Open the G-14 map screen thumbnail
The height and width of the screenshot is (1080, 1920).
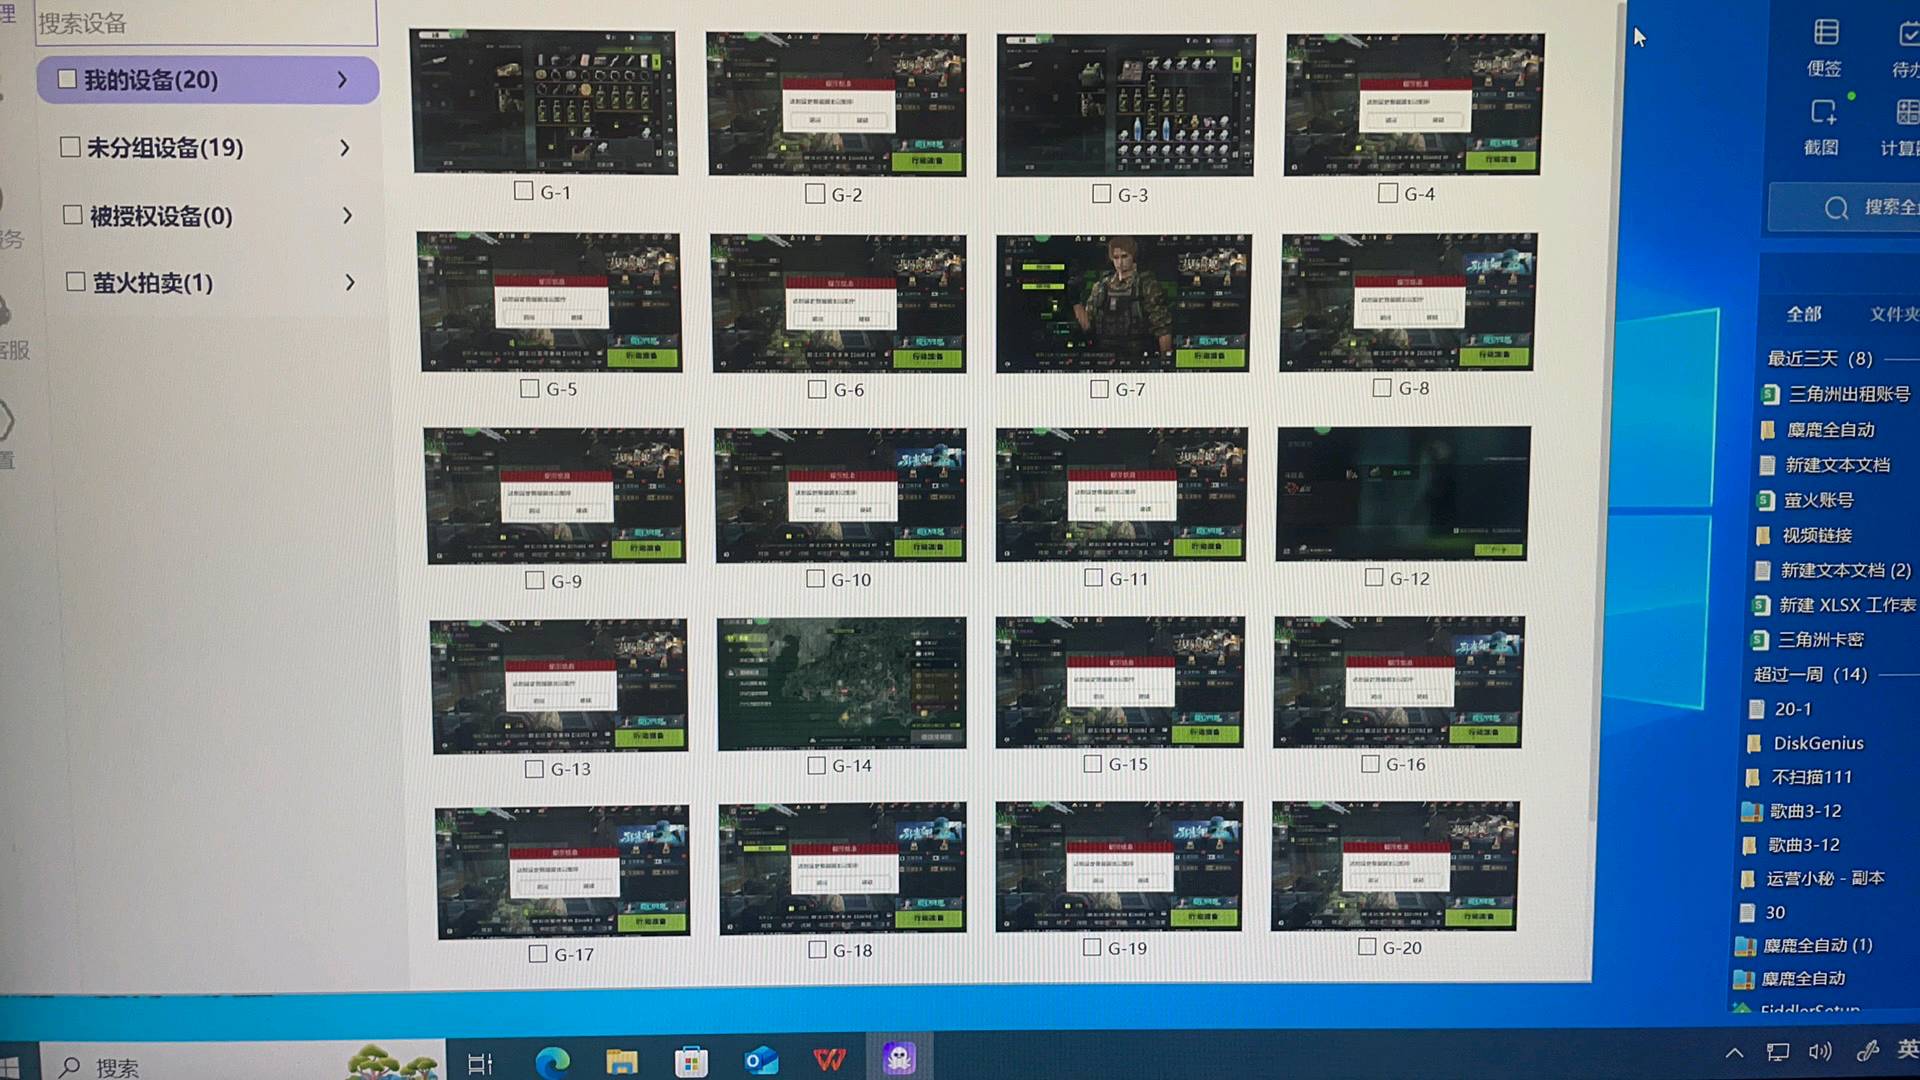pyautogui.click(x=842, y=682)
